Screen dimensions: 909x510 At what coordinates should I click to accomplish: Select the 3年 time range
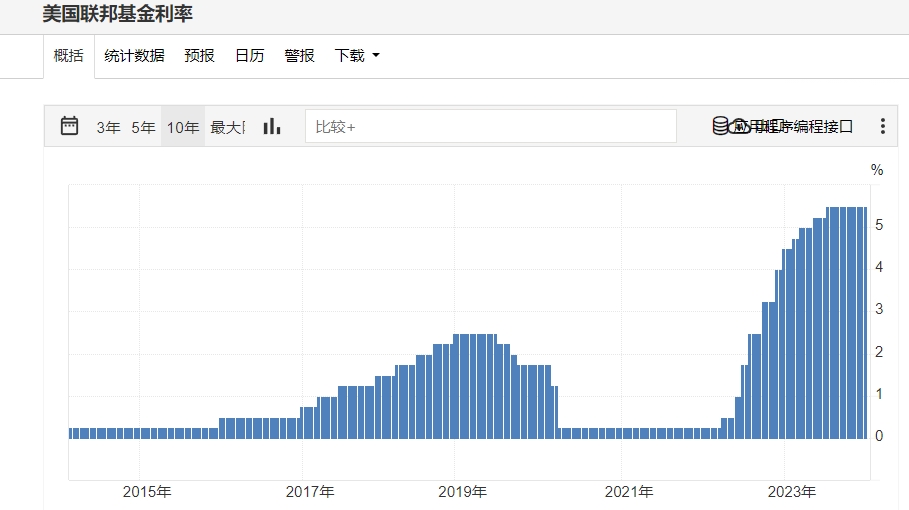coord(108,127)
